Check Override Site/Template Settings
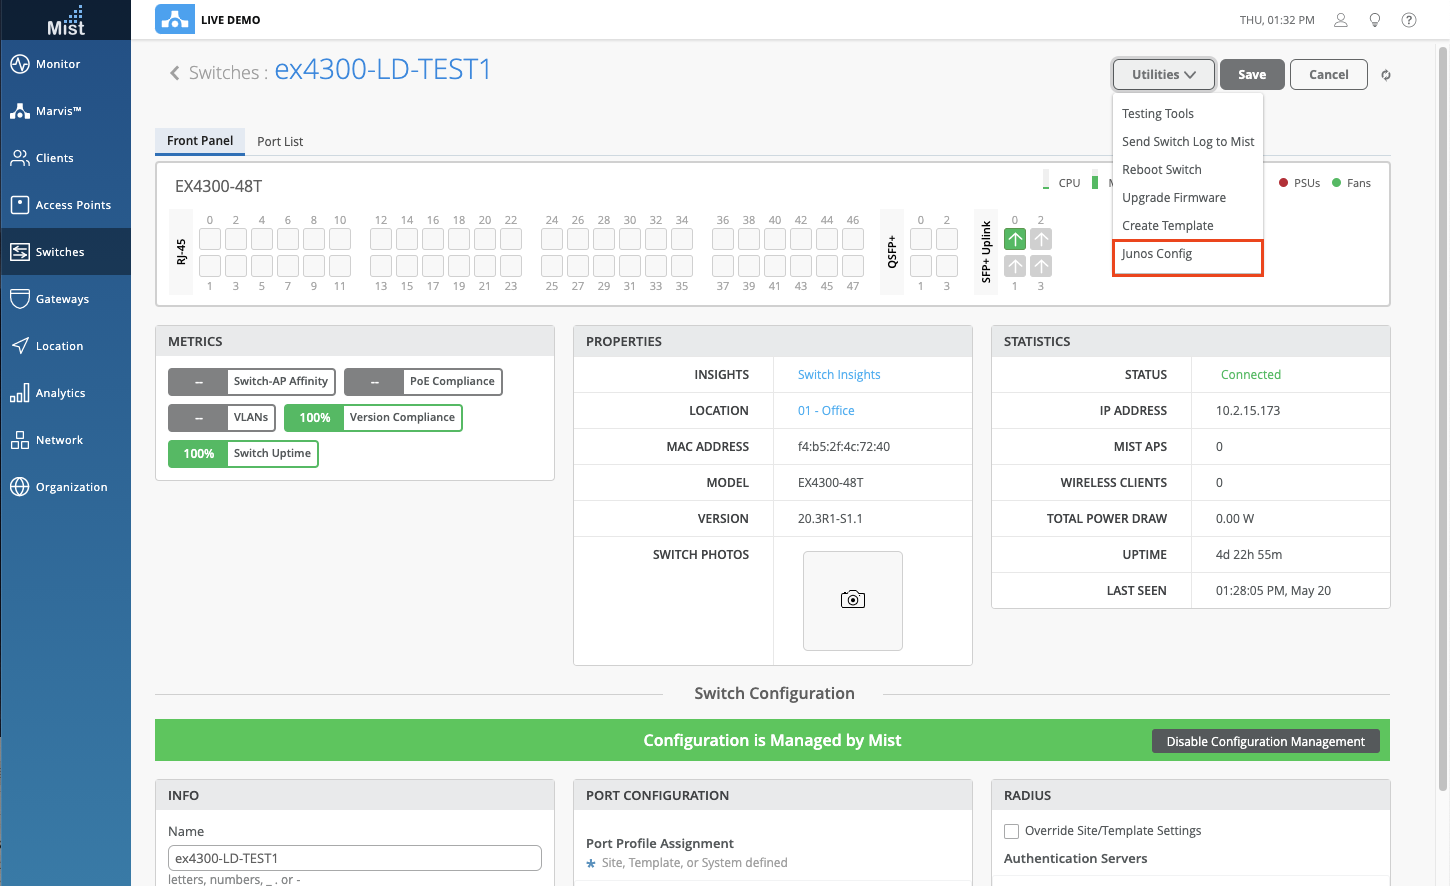 click(1012, 831)
